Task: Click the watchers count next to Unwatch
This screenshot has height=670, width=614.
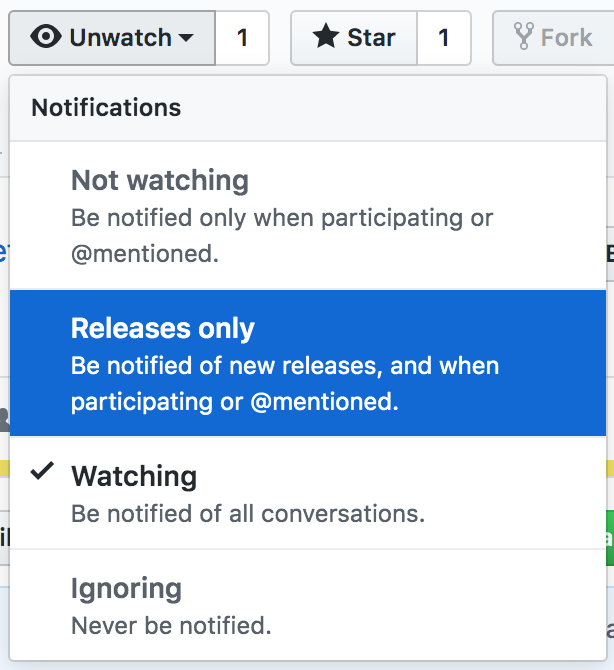Action: point(242,38)
